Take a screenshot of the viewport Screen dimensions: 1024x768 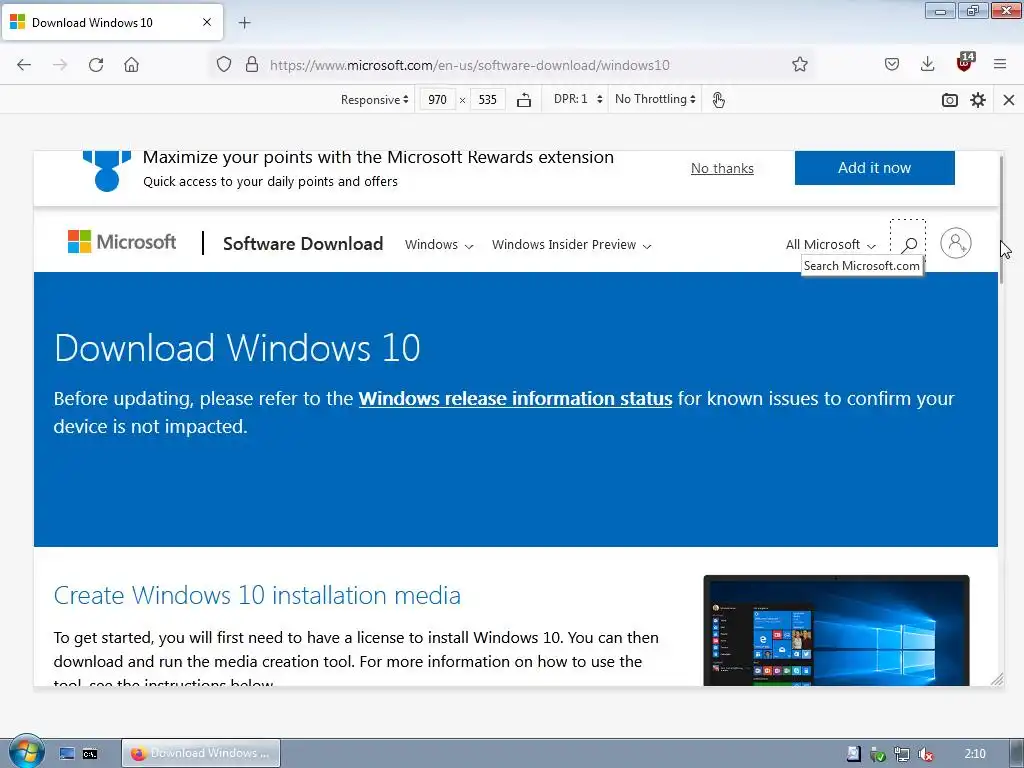(x=950, y=100)
